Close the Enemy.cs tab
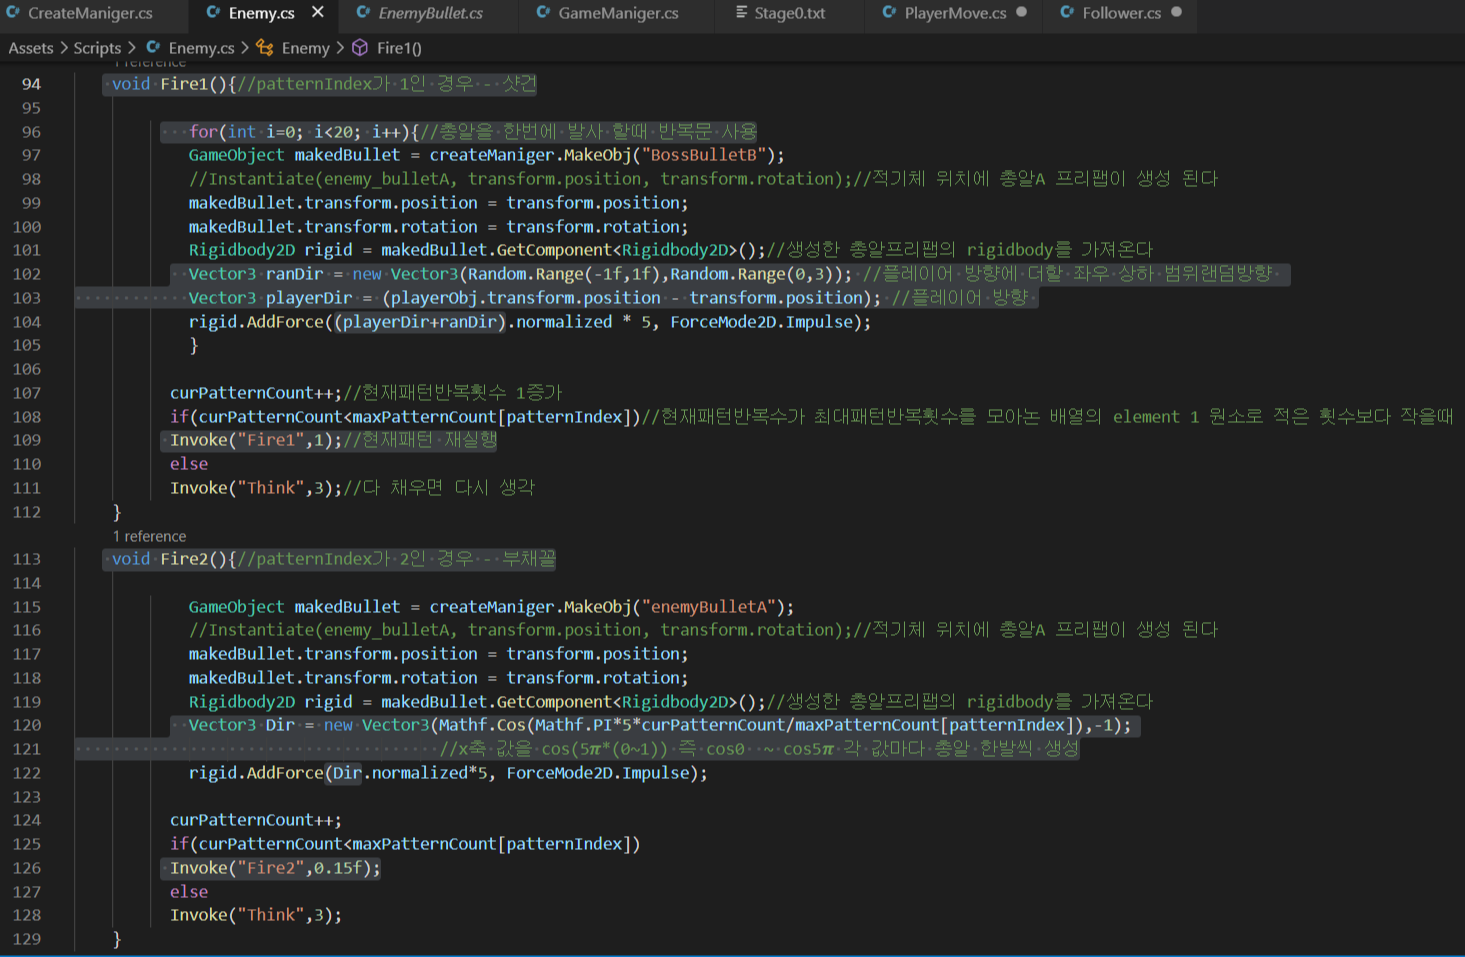1465x957 pixels. (317, 12)
